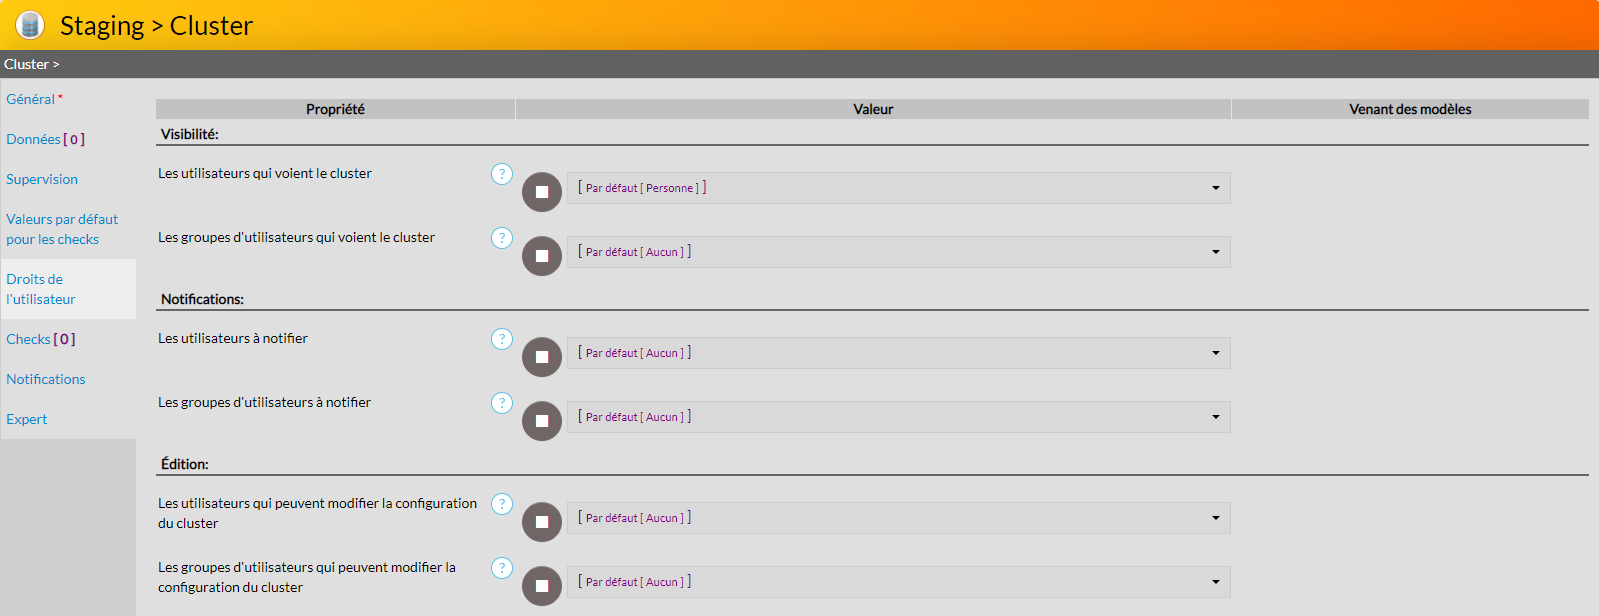This screenshot has height=616, width=1599.
Task: Open help for groups who can edit configuration
Action: click(502, 568)
